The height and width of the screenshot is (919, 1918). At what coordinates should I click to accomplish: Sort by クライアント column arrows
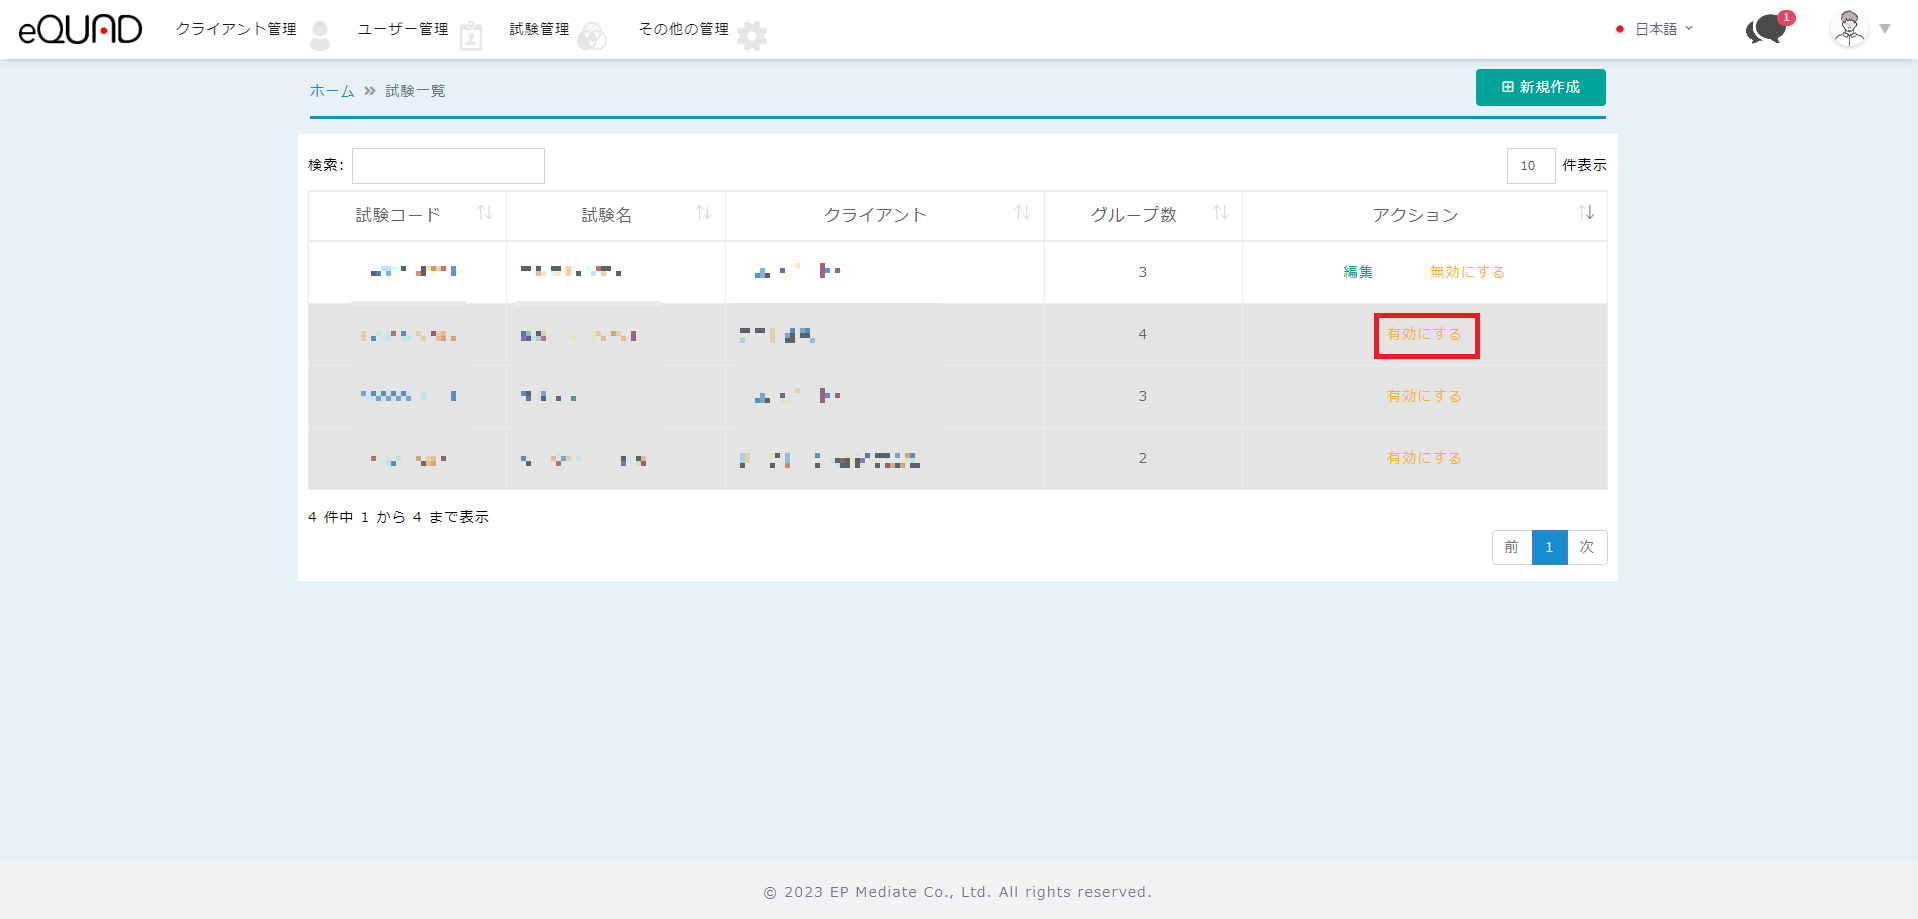pyautogui.click(x=1022, y=213)
